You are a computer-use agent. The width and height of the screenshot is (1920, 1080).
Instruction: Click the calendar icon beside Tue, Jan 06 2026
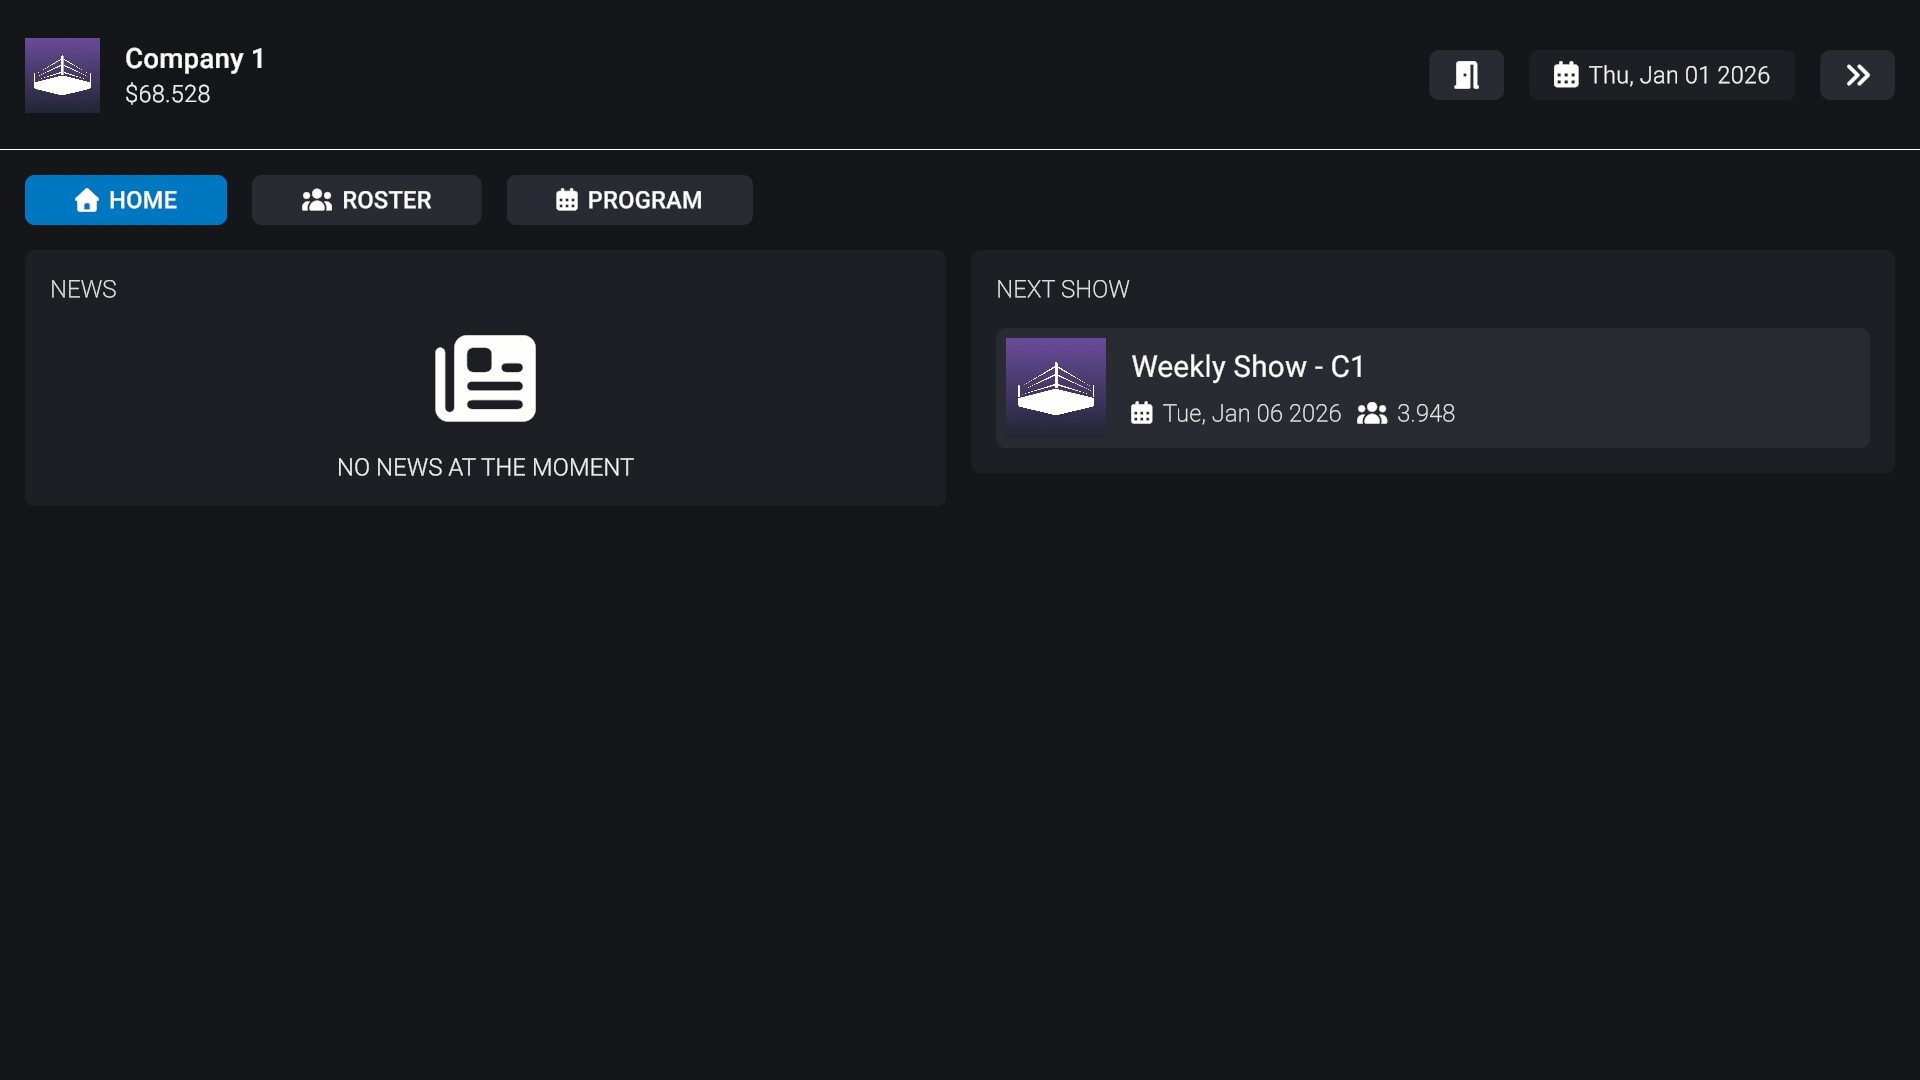pyautogui.click(x=1142, y=414)
